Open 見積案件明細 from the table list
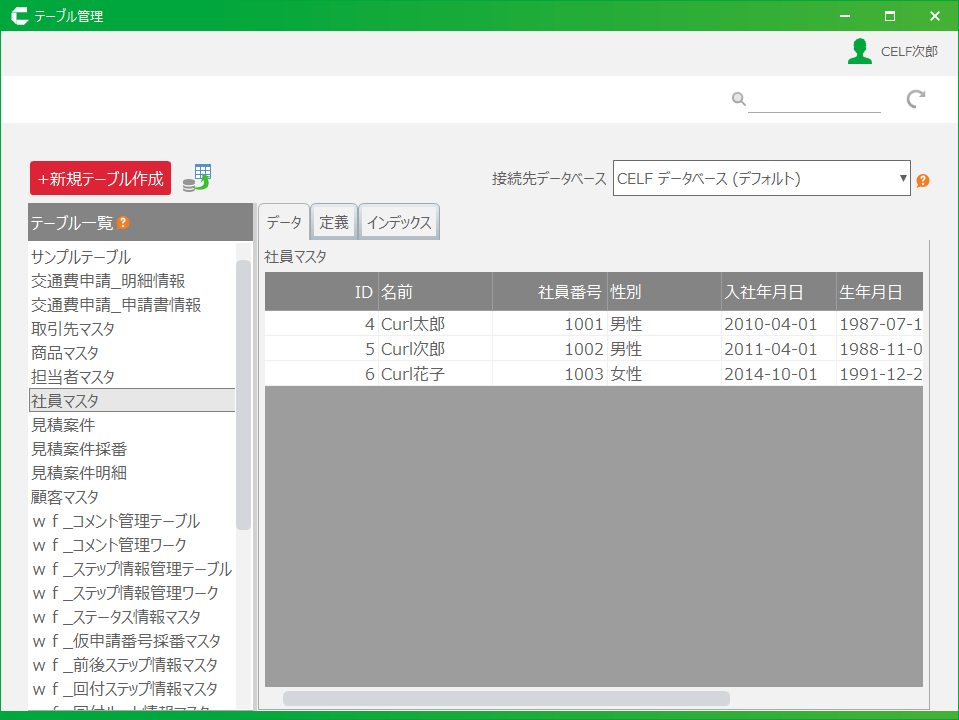959x720 pixels. coord(79,473)
